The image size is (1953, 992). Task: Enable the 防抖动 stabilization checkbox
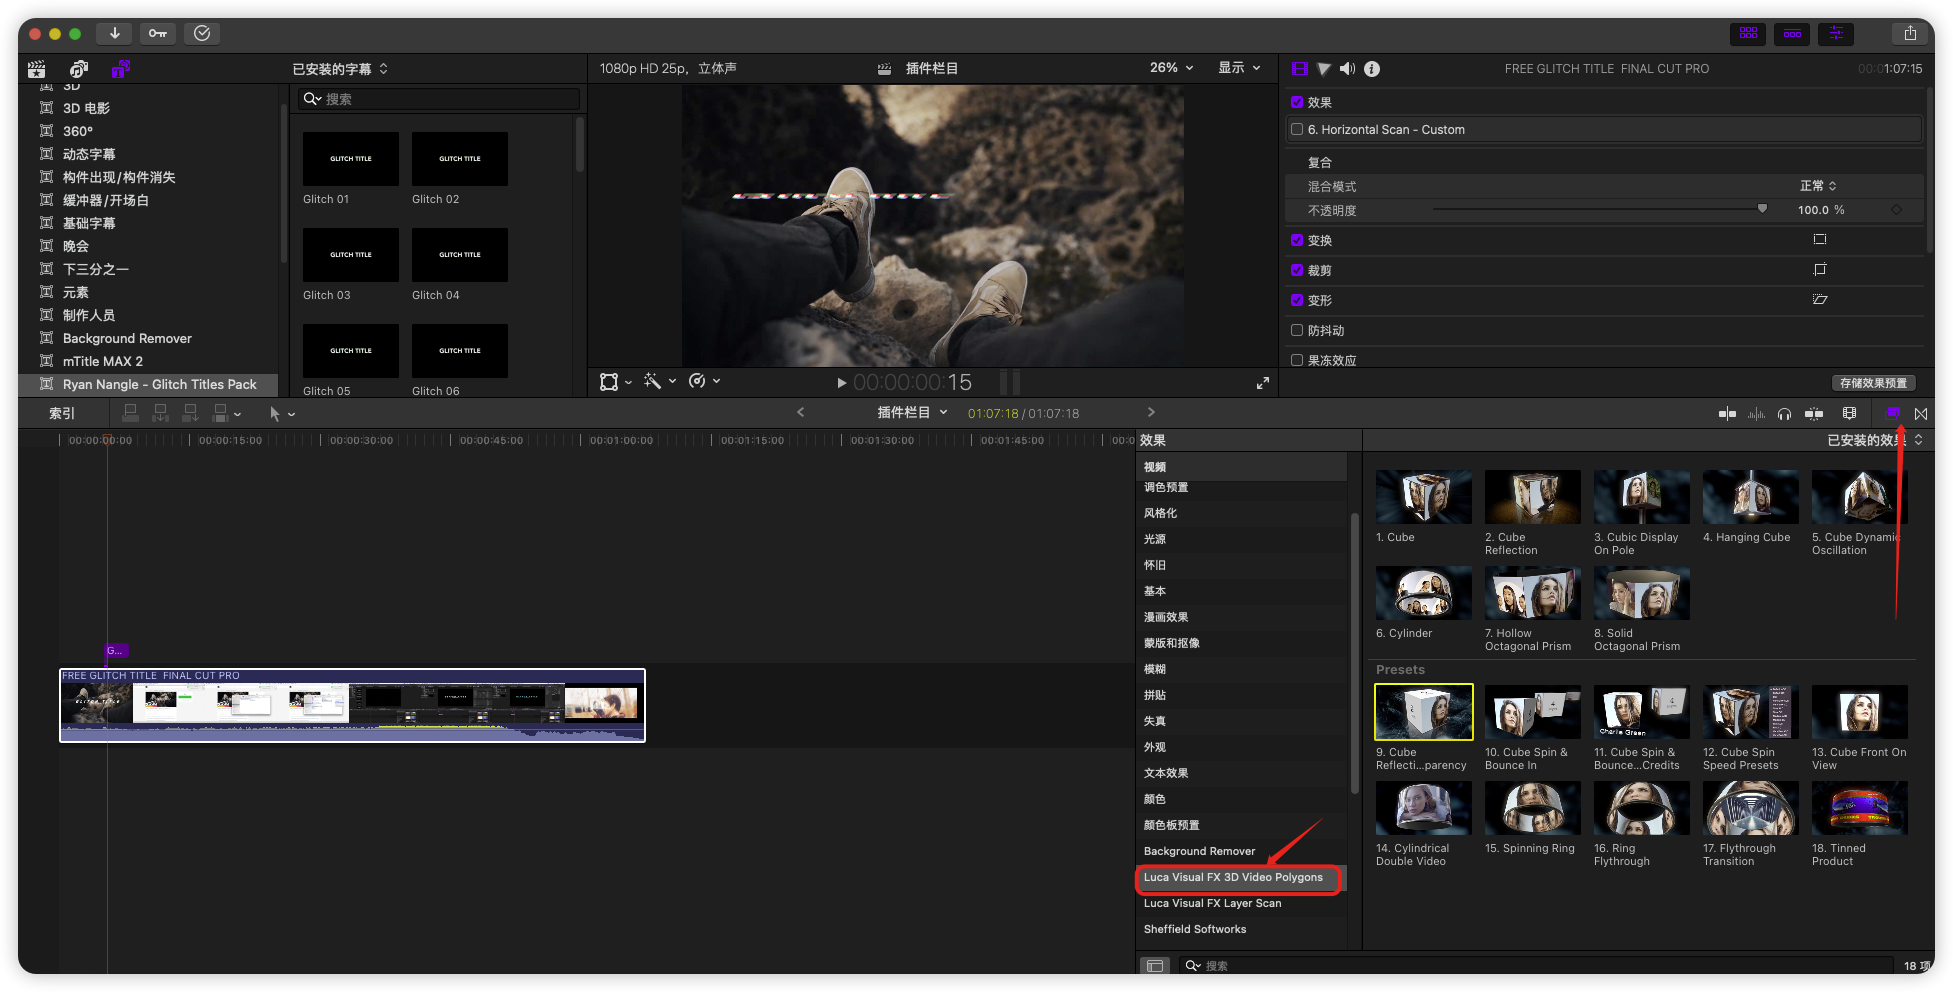(1297, 330)
